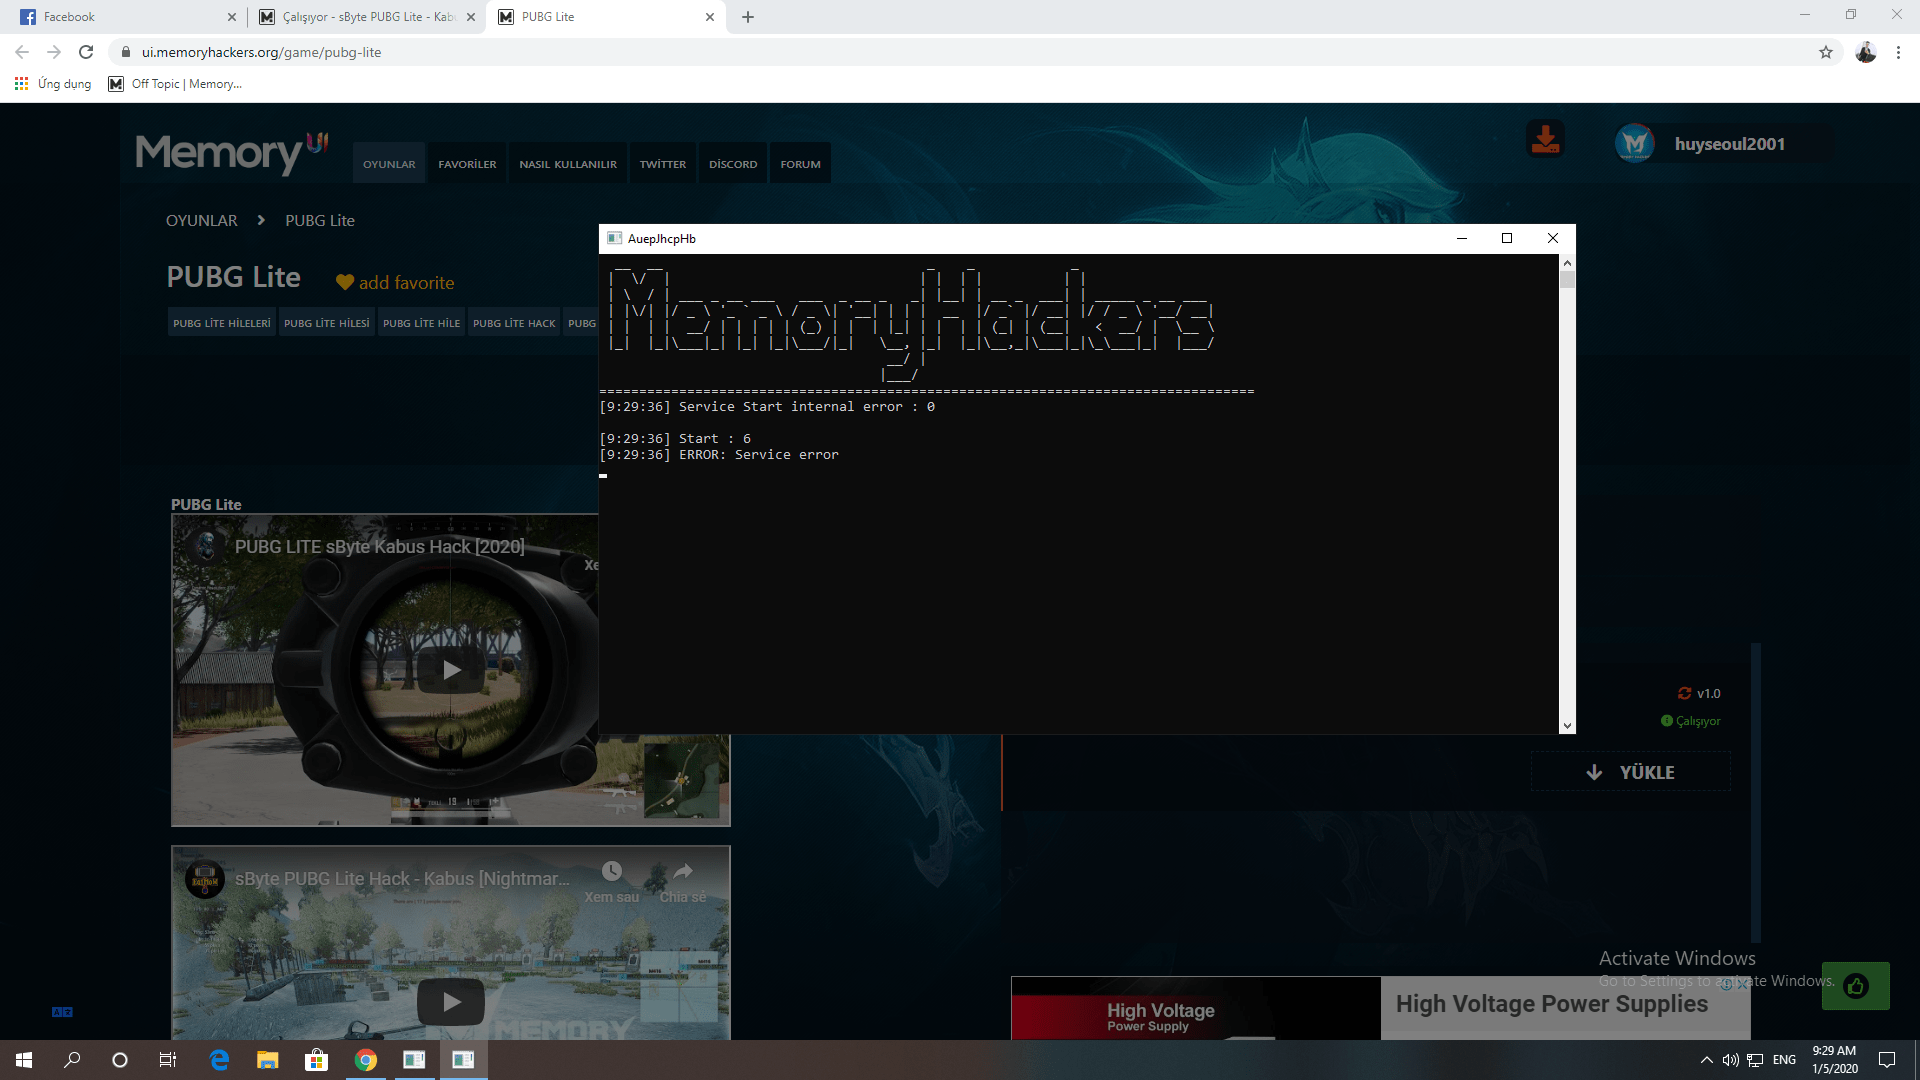
Task: Maximize the AuepJhcpHb console window
Action: [1507, 238]
